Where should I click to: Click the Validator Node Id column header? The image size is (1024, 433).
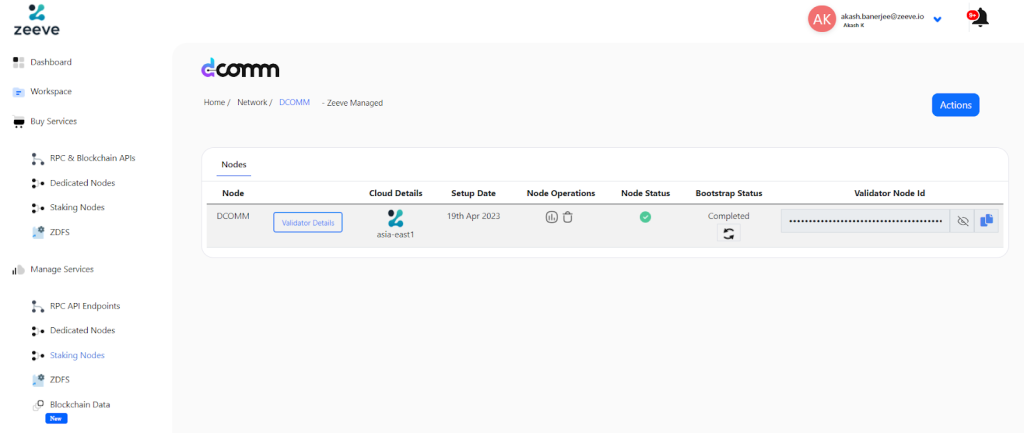[889, 193]
